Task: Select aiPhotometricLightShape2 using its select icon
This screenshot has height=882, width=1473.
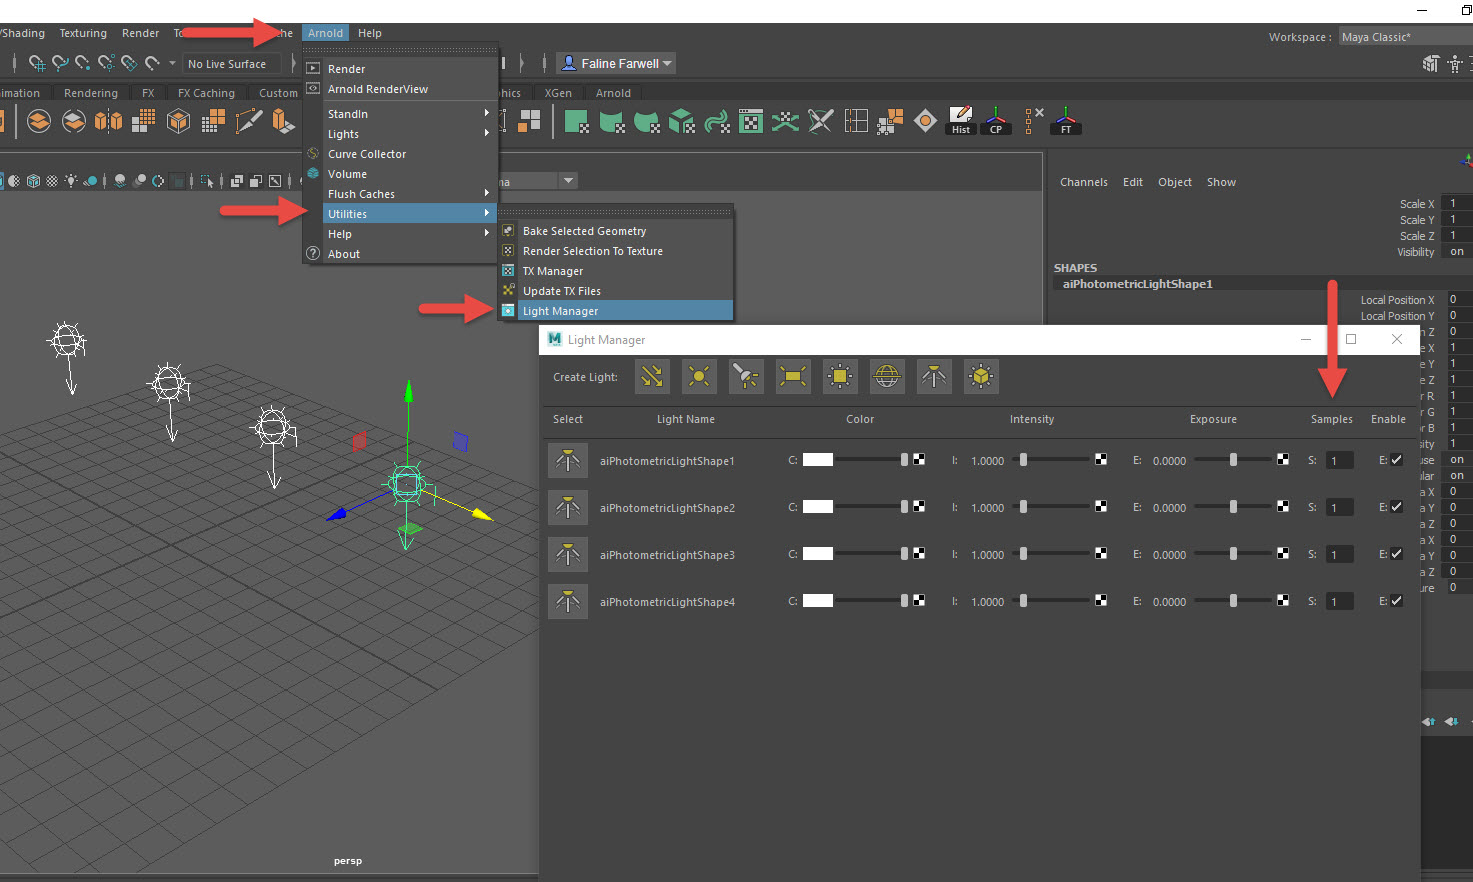Action: 568,508
